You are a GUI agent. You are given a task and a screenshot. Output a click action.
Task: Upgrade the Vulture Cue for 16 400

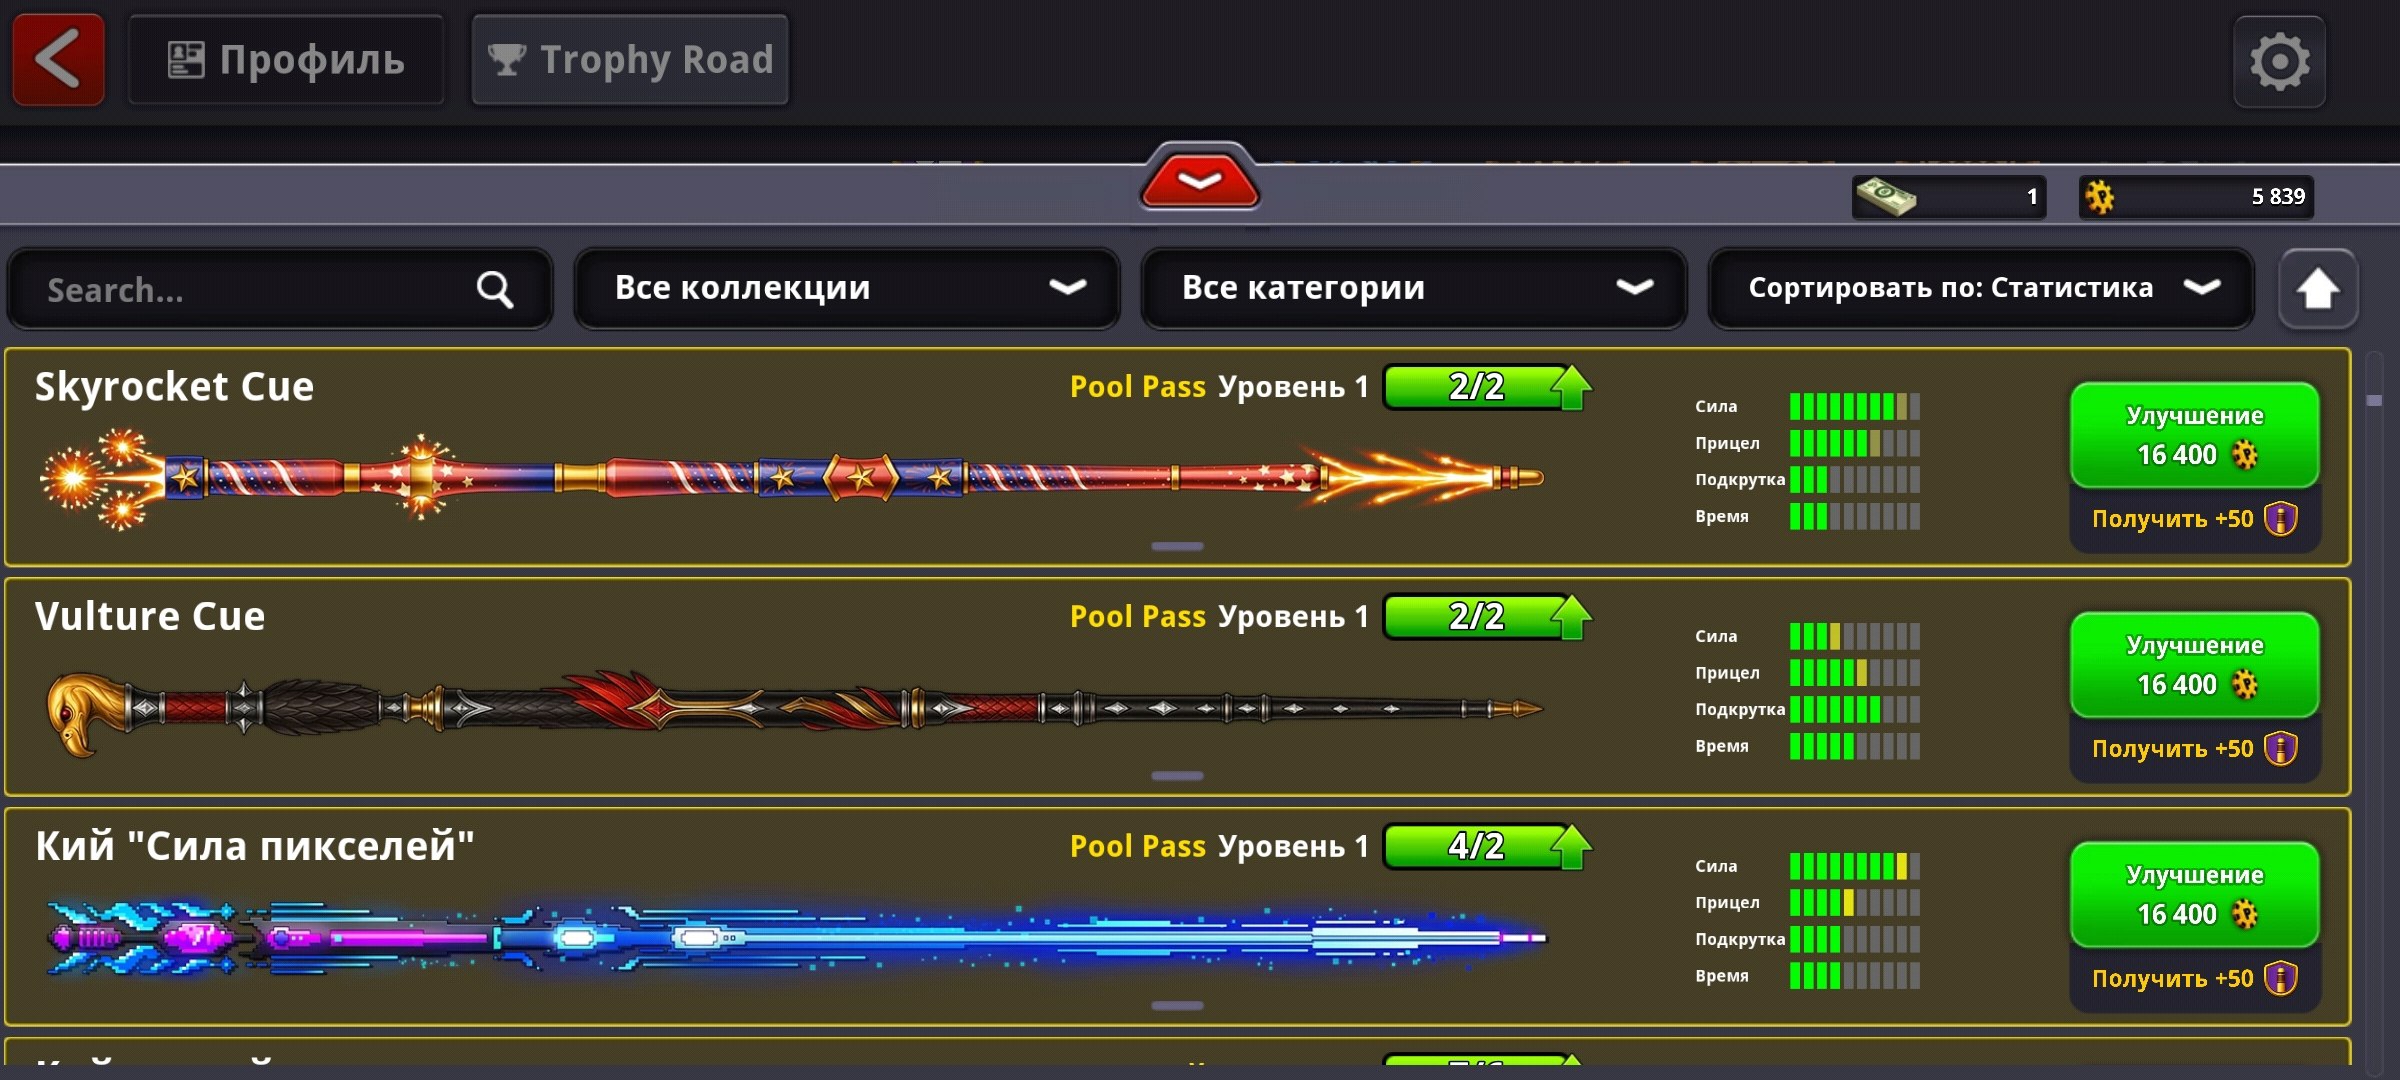coord(2195,665)
